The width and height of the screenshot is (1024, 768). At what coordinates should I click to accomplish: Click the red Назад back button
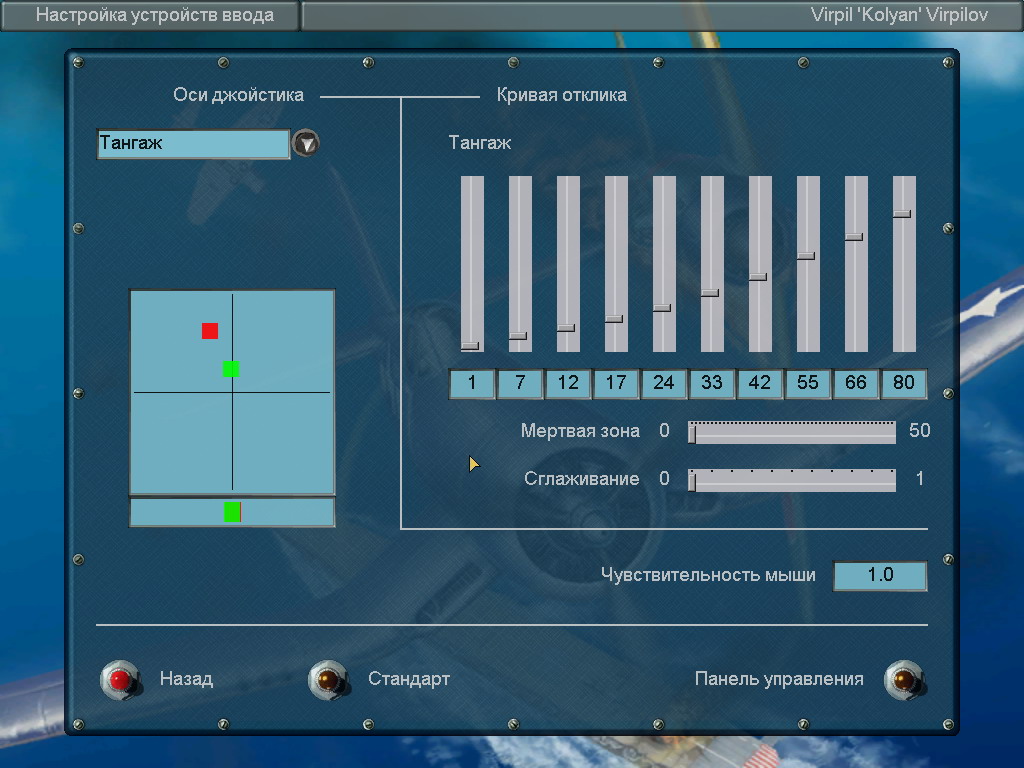121,680
